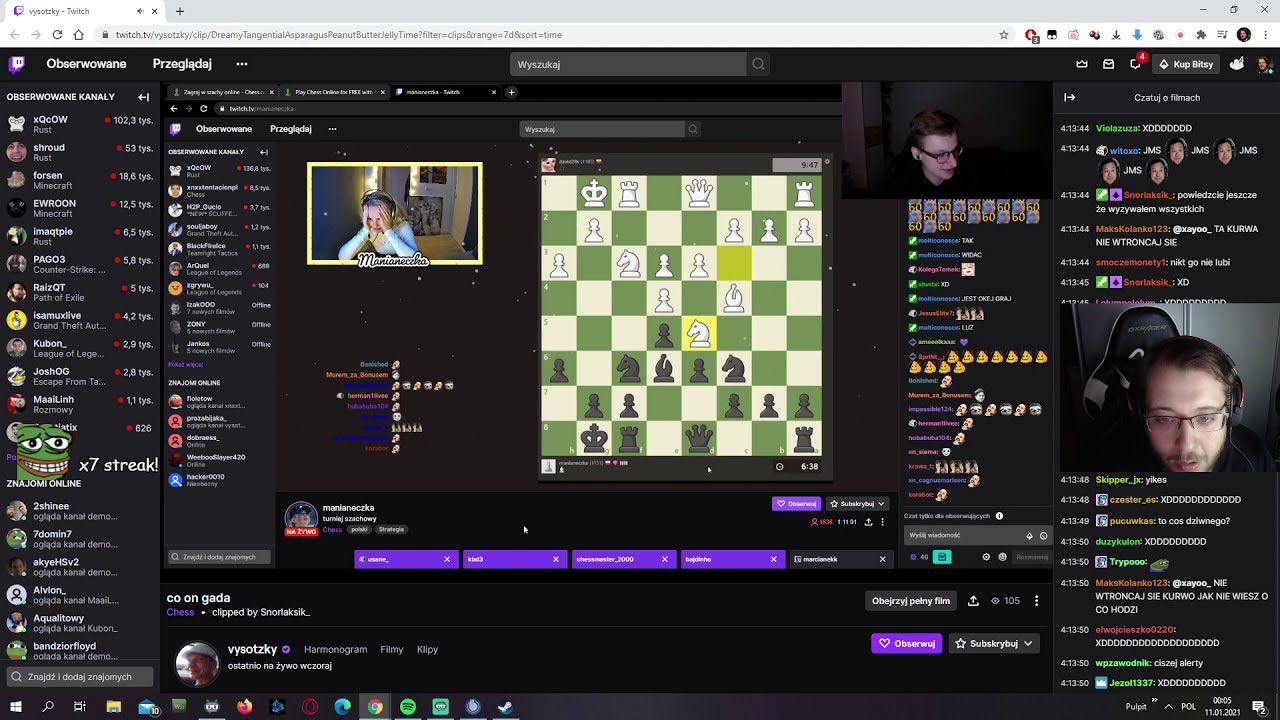Switch to Filmy tab
The image size is (1280, 720).
pyautogui.click(x=392, y=649)
